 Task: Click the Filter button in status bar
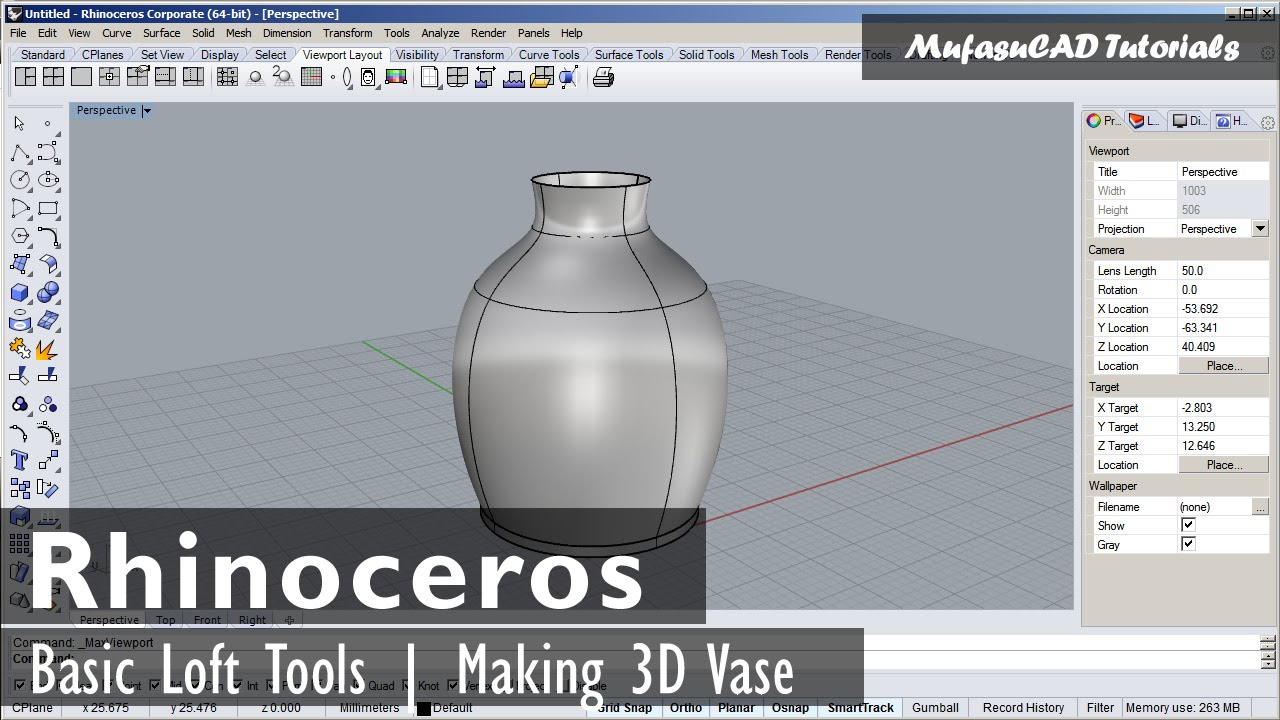[x=1100, y=707]
